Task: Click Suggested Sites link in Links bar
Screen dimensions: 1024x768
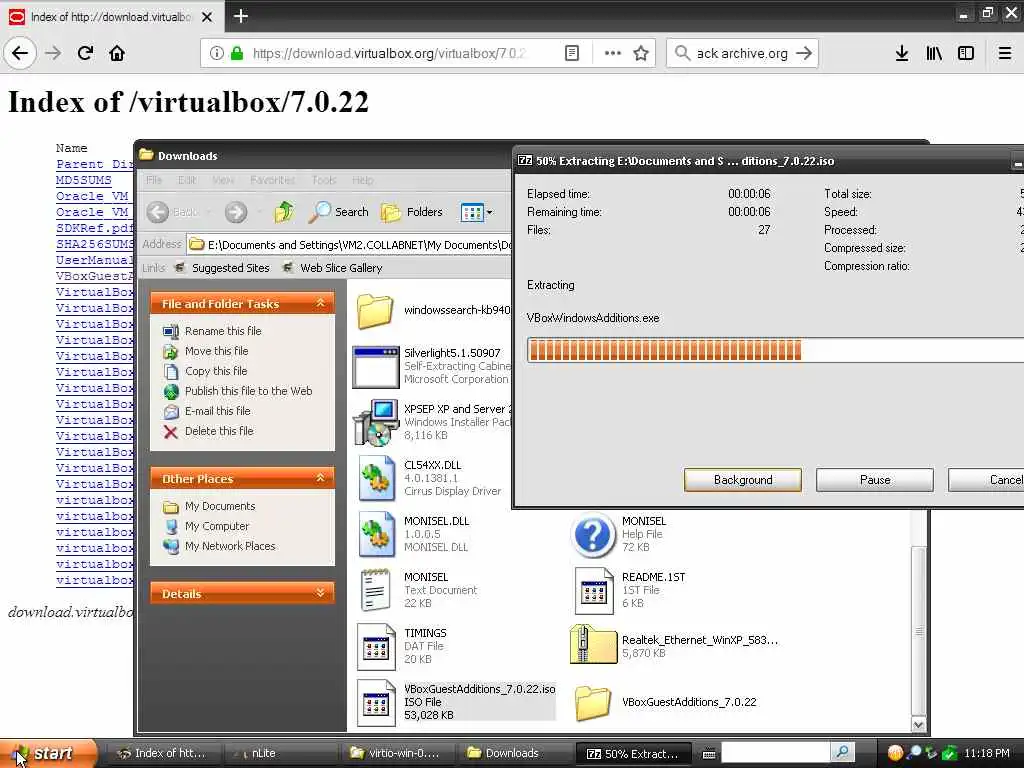Action: pyautogui.click(x=223, y=268)
